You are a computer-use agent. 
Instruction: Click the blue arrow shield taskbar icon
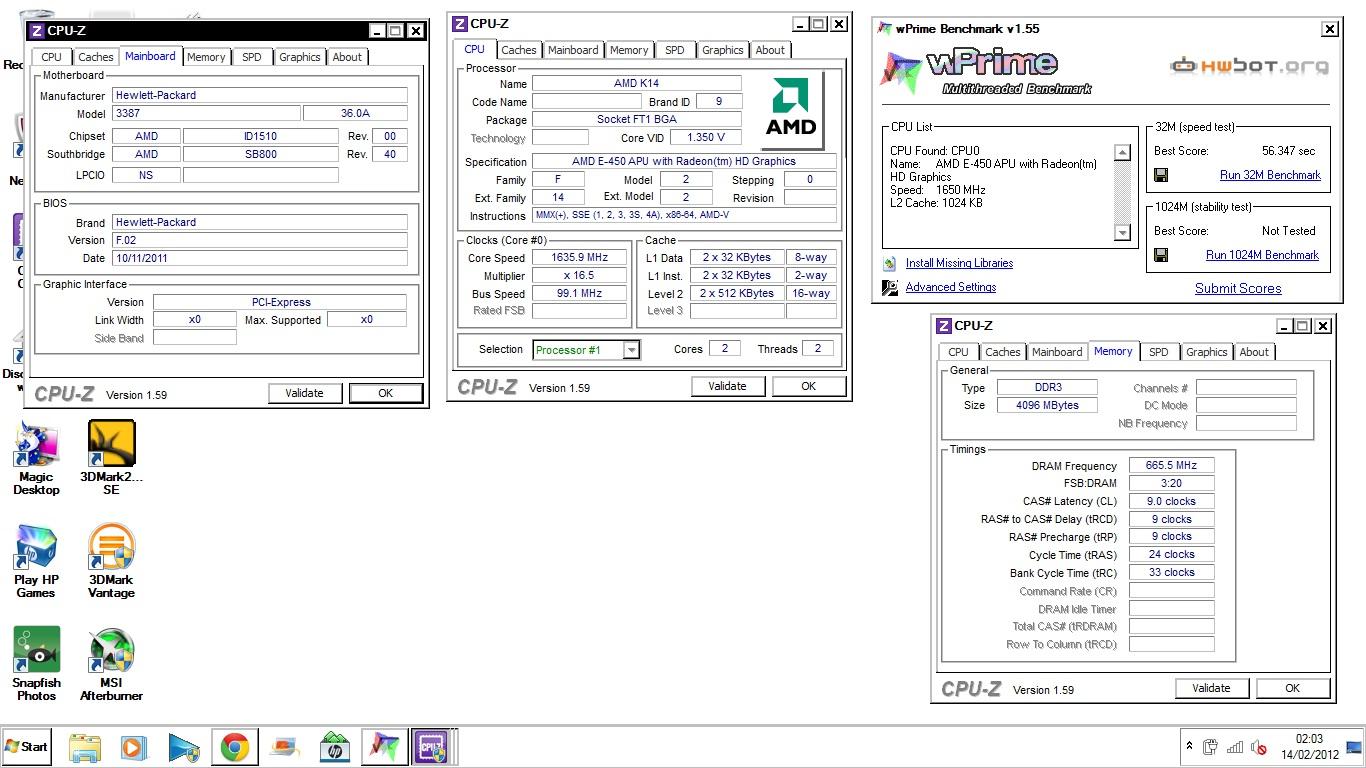(184, 747)
